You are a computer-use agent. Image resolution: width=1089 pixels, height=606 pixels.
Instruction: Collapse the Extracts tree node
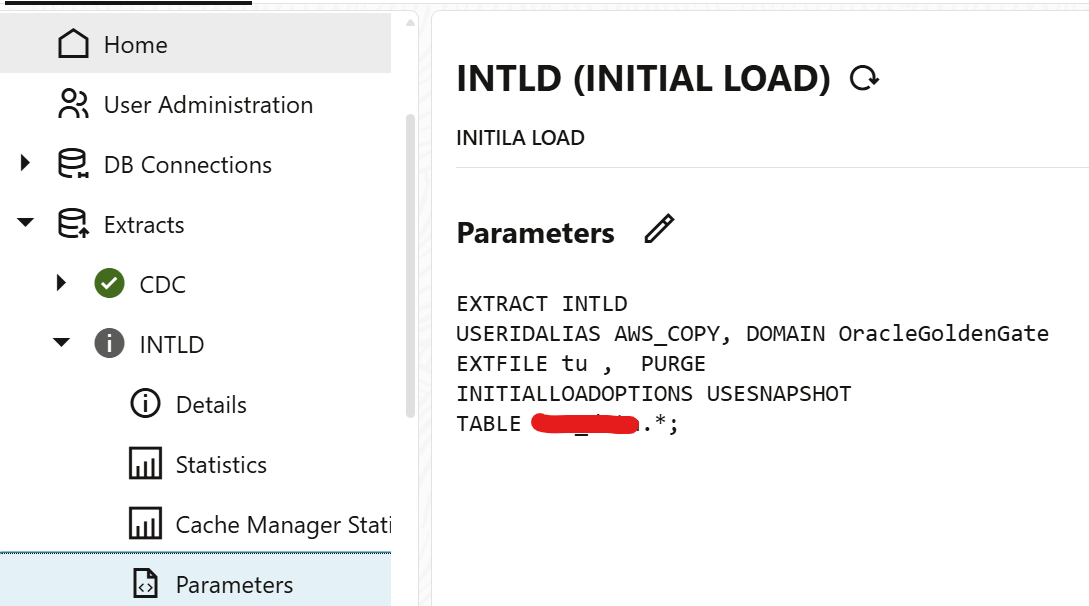(26, 223)
